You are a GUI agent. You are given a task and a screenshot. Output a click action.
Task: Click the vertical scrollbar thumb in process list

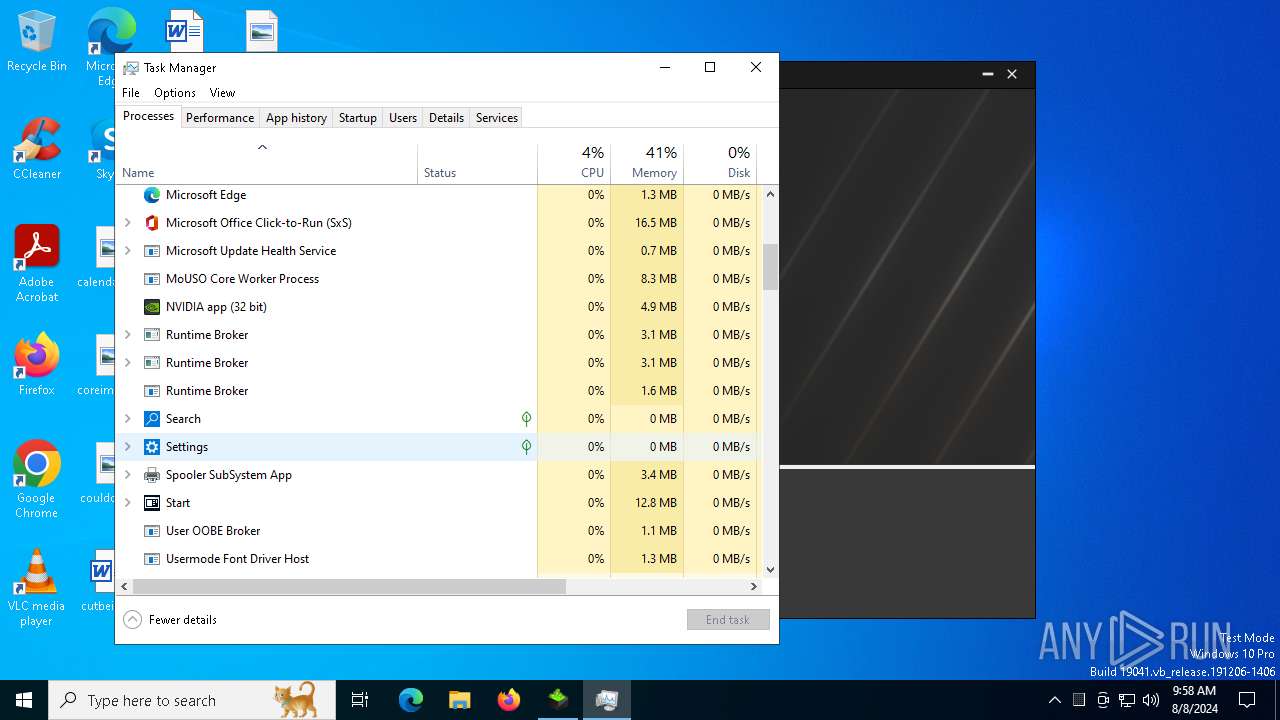click(x=770, y=267)
